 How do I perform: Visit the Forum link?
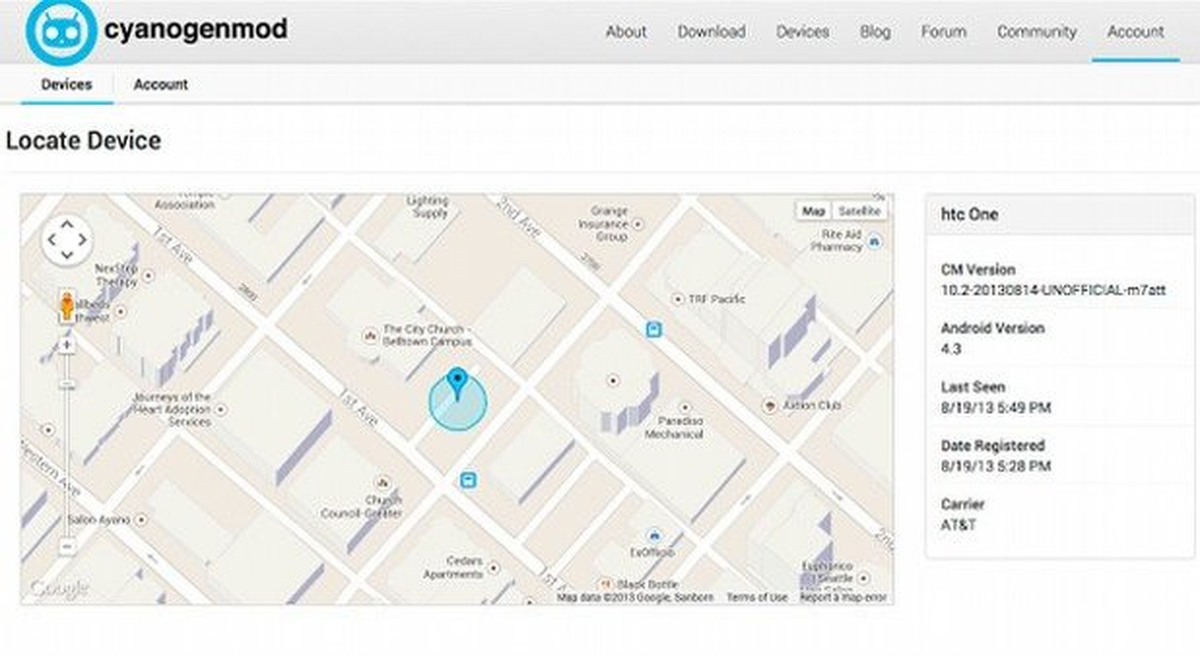coord(943,31)
